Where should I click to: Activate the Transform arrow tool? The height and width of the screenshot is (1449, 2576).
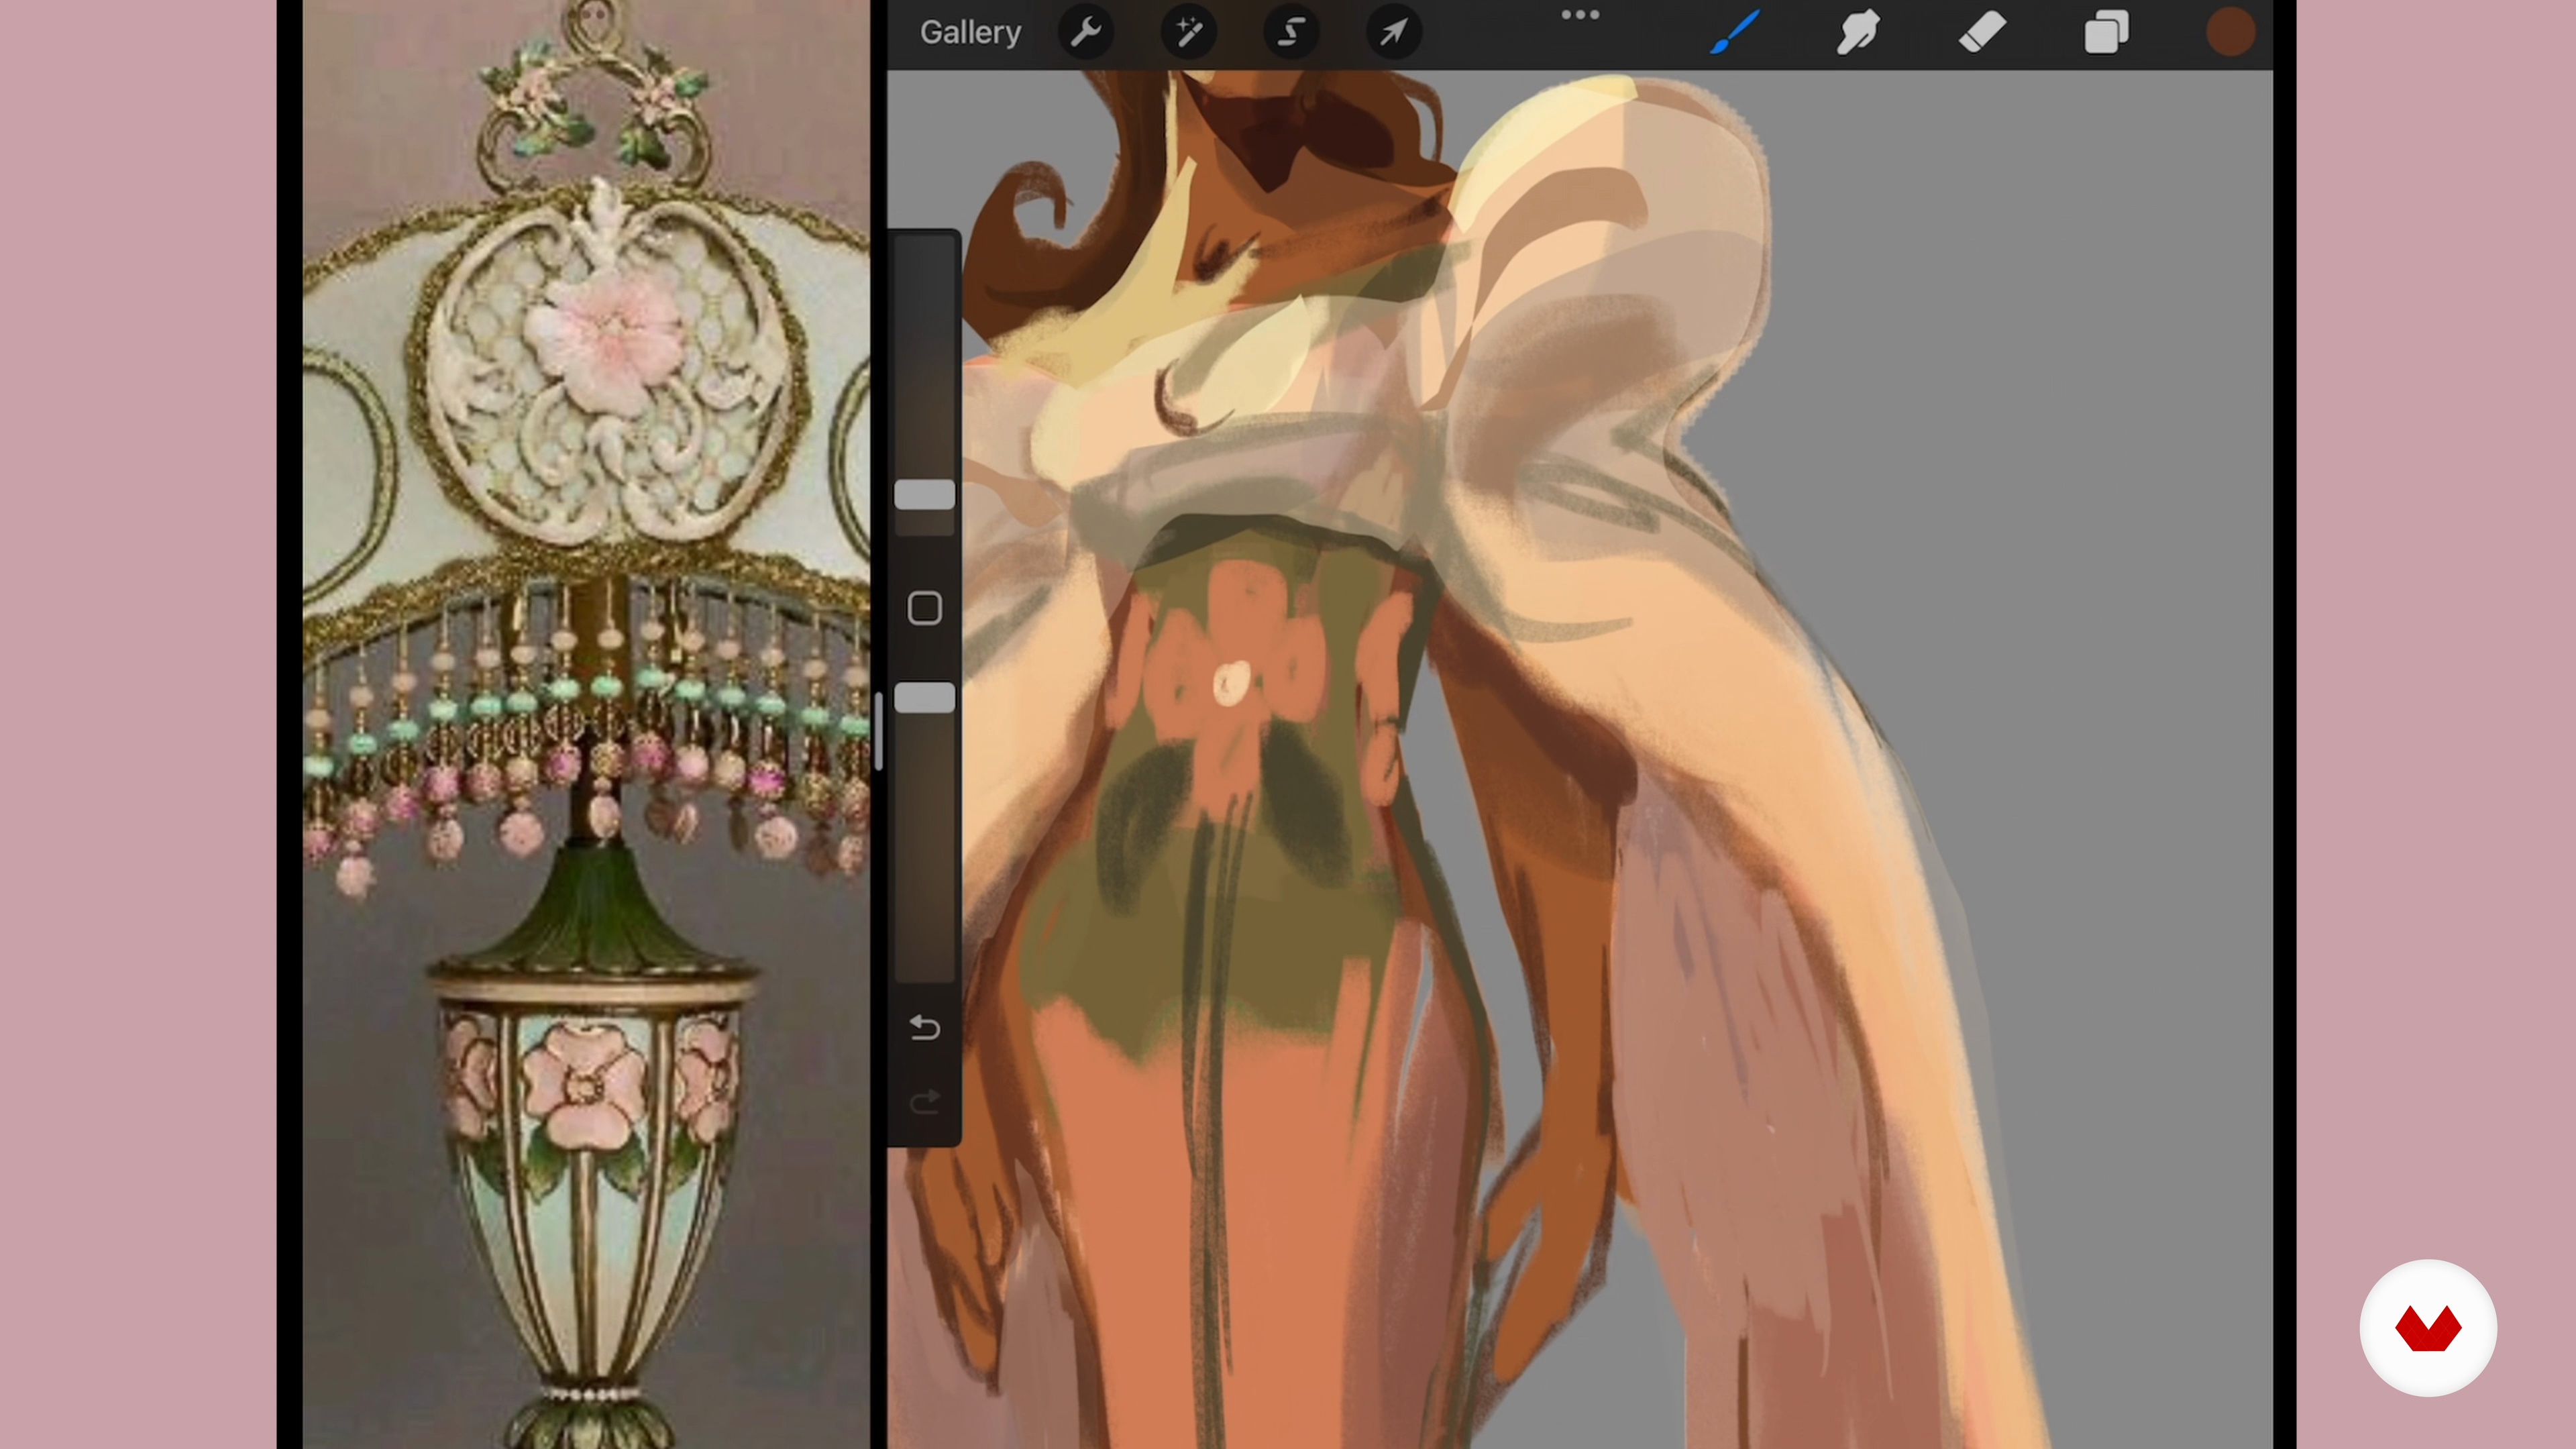click(x=1394, y=32)
